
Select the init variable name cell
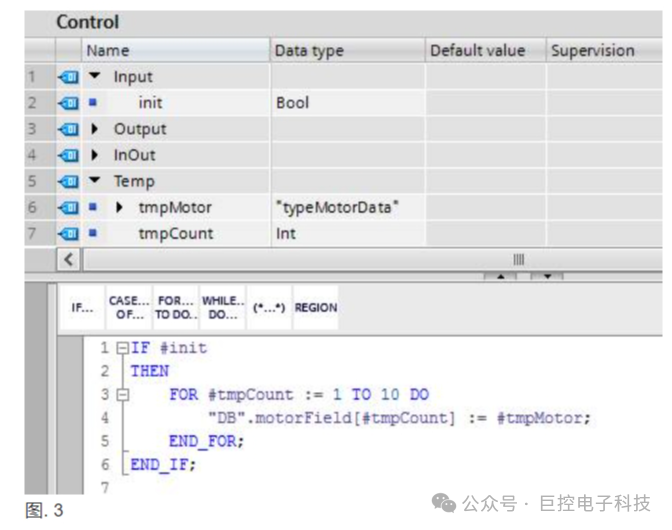tap(150, 103)
